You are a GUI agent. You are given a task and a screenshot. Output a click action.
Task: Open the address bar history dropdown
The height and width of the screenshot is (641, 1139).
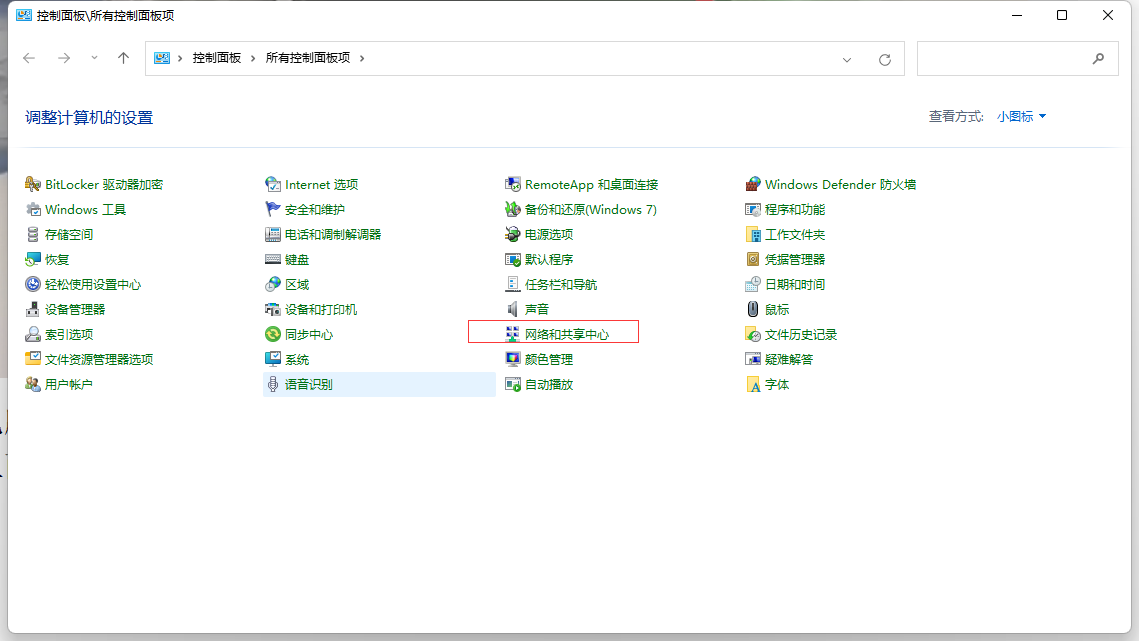(x=846, y=58)
